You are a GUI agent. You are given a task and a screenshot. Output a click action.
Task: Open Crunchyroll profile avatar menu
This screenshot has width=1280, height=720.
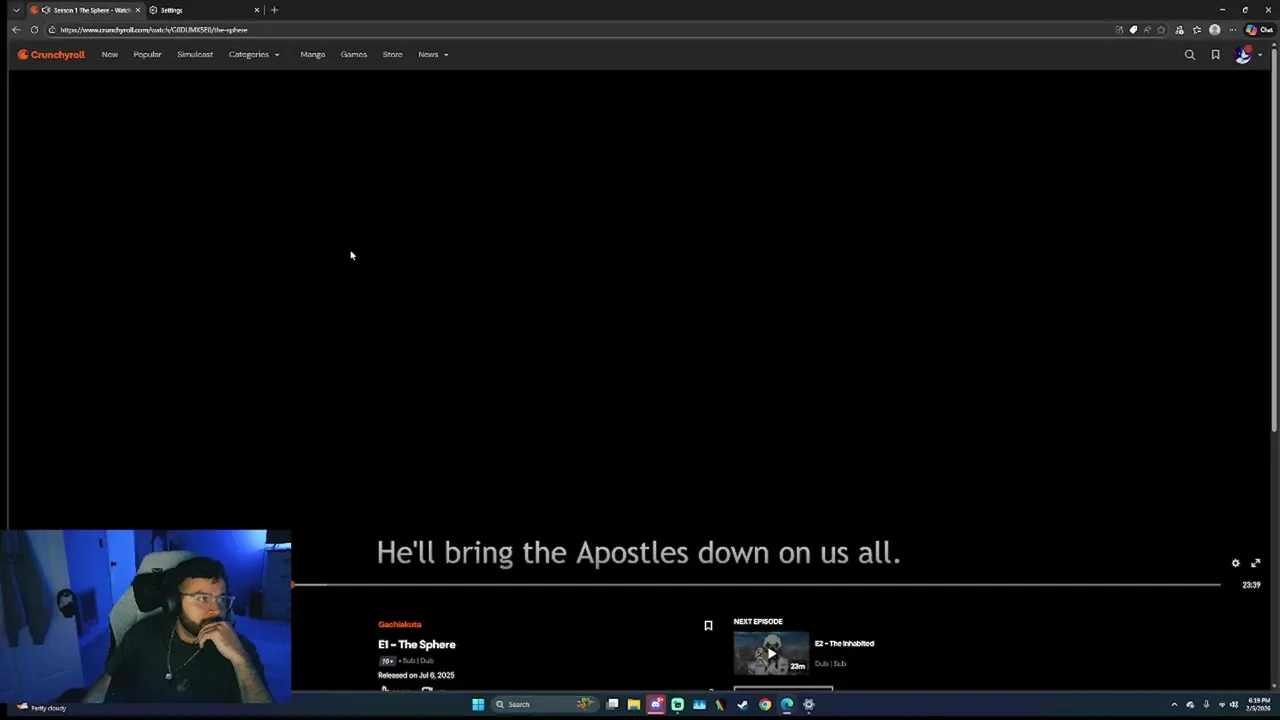coord(1243,55)
